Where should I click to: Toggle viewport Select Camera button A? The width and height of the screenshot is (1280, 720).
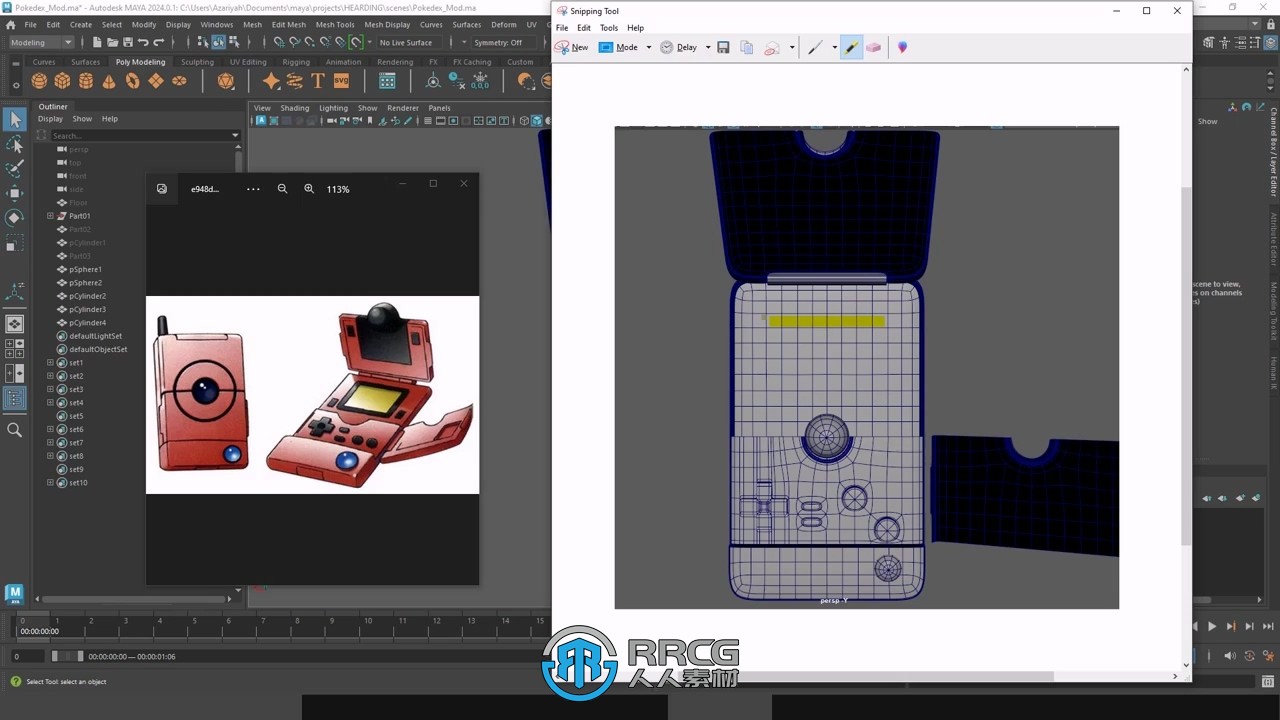262,121
